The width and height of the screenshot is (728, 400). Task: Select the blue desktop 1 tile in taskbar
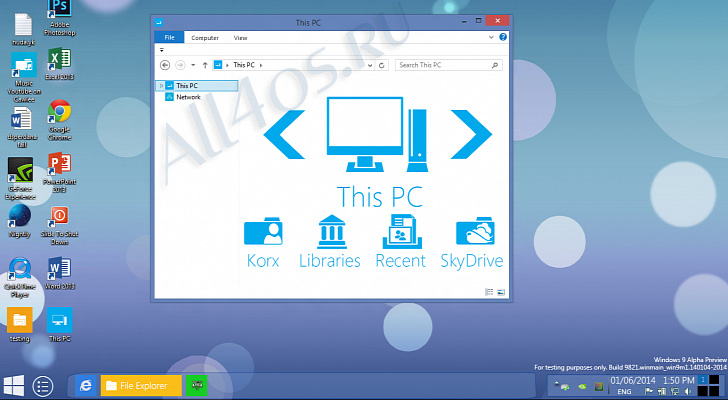click(702, 380)
